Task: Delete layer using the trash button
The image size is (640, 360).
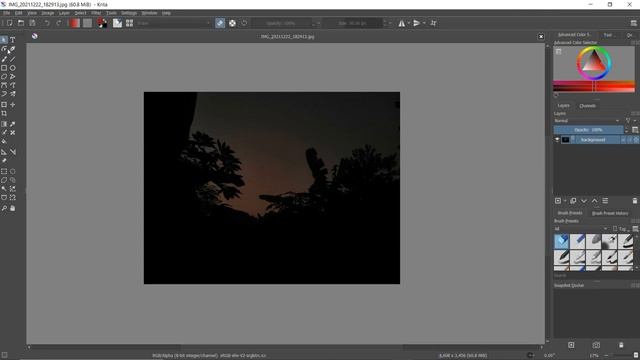Action: [635, 201]
